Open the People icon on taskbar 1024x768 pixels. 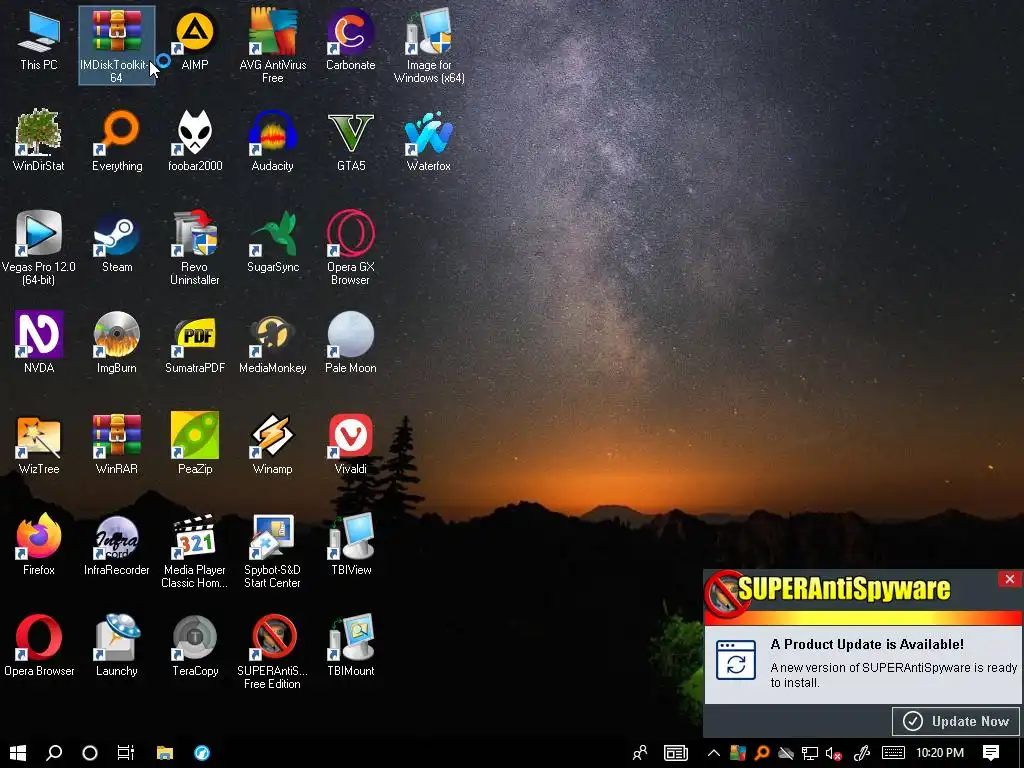640,753
